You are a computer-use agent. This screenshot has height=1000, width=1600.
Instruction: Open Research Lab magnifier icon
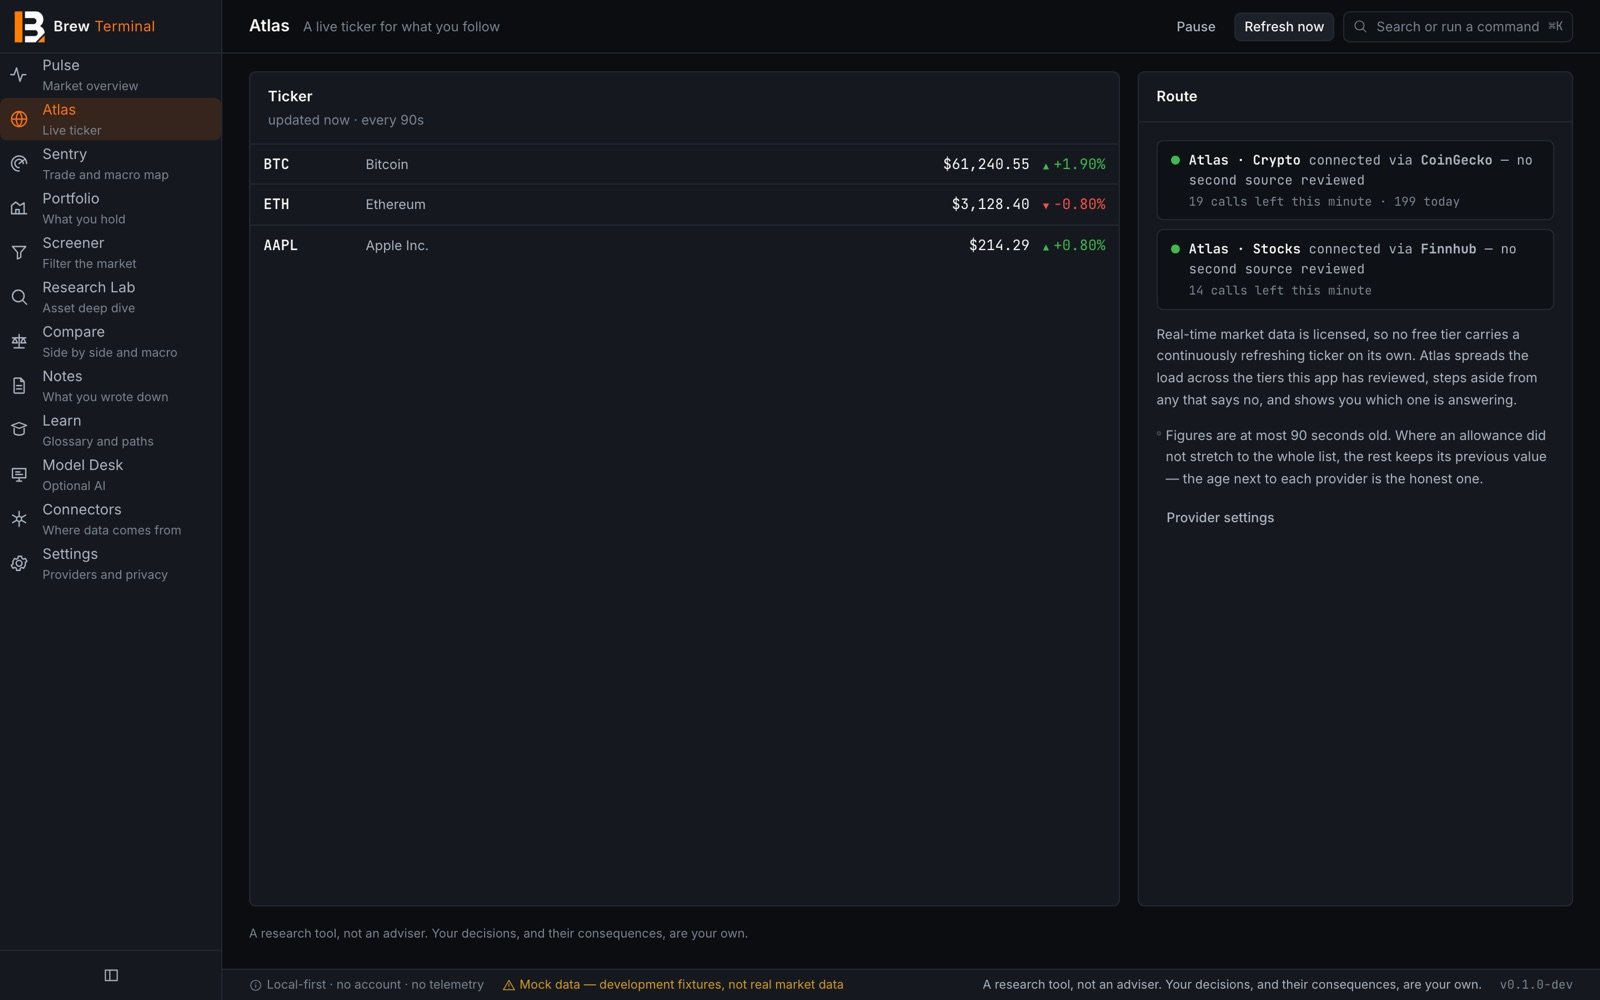coord(19,297)
